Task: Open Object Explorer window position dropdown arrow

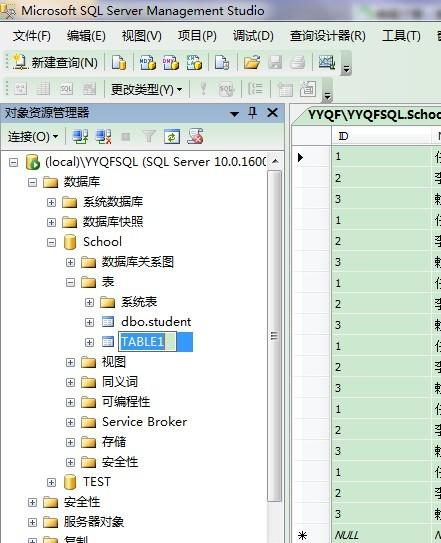Action: pos(235,114)
